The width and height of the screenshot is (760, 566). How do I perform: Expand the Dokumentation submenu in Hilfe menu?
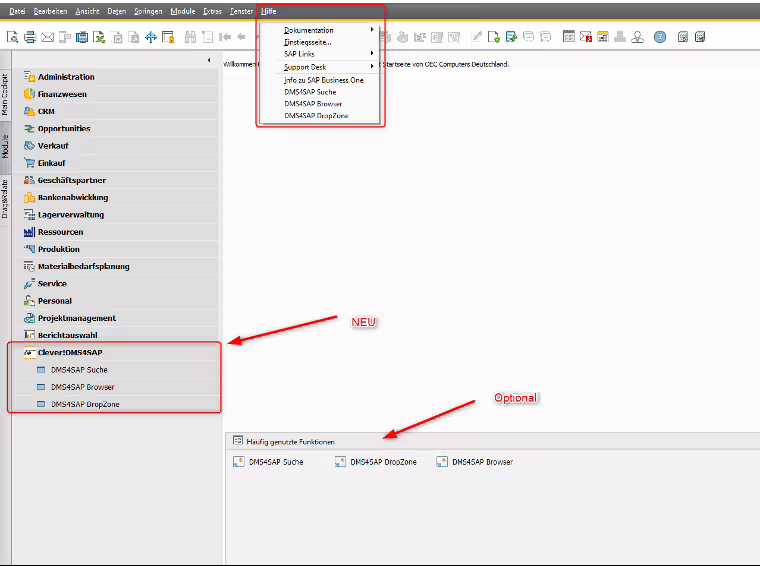[x=310, y=30]
